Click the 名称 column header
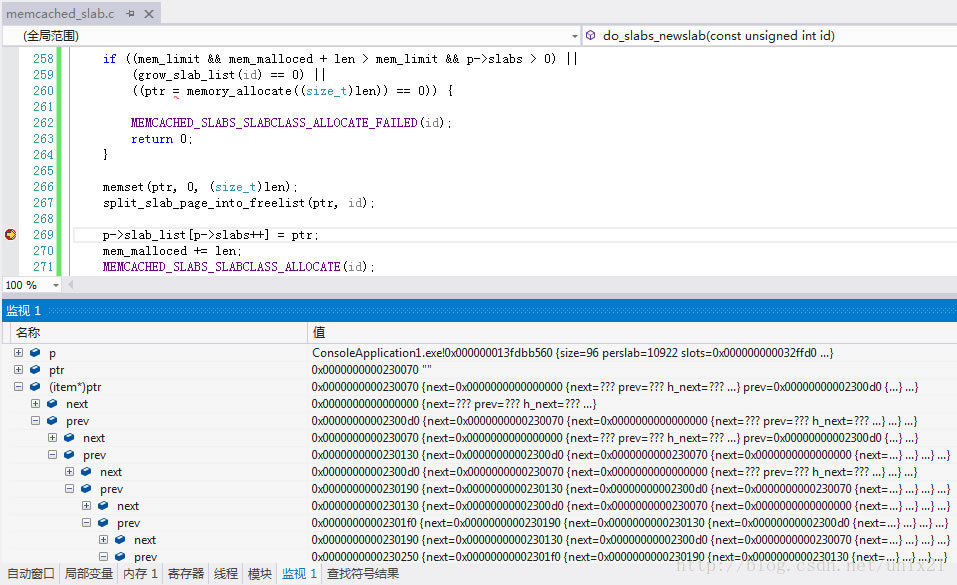This screenshot has height=585, width=957. 159,332
